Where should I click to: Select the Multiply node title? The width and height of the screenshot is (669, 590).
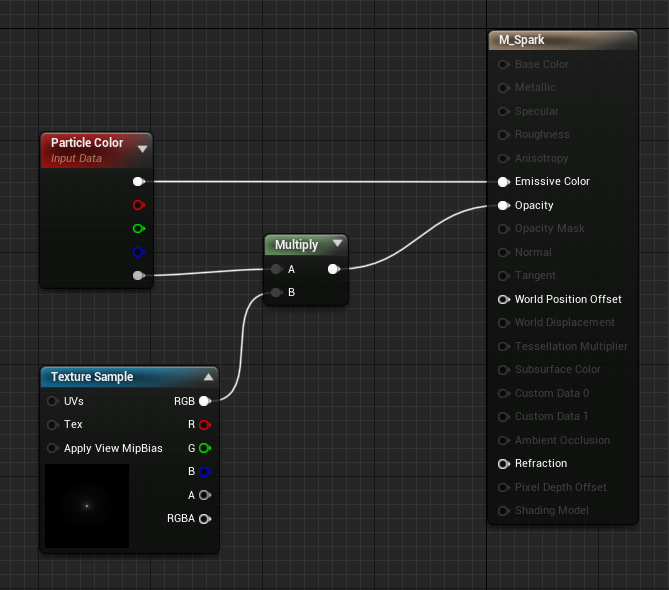coord(297,244)
